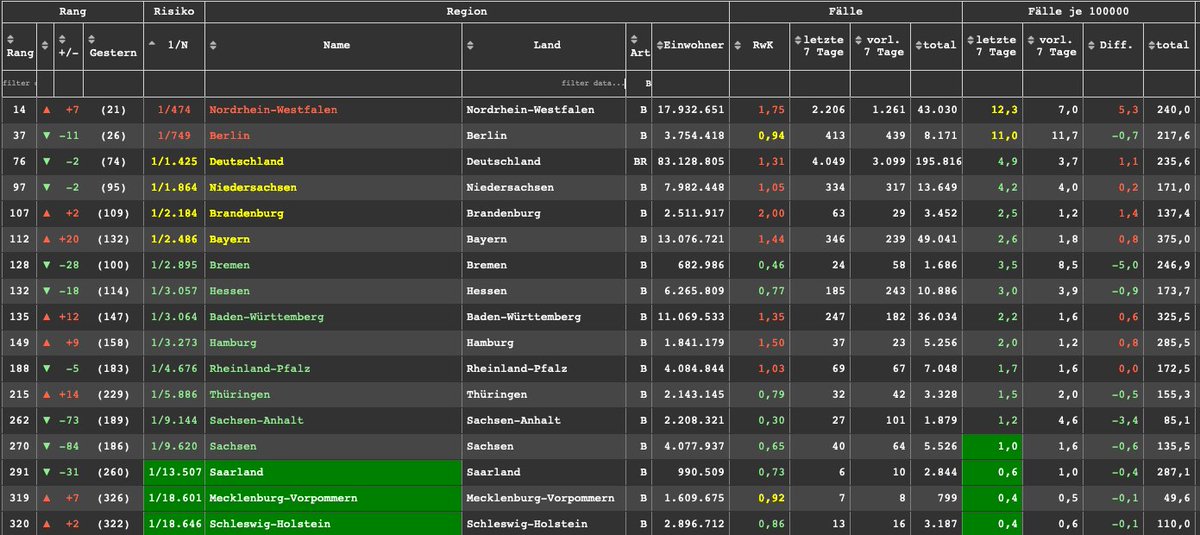Open the yellow Niedersachsen region name
Viewport: 1200px width, 535px height.
pos(253,187)
